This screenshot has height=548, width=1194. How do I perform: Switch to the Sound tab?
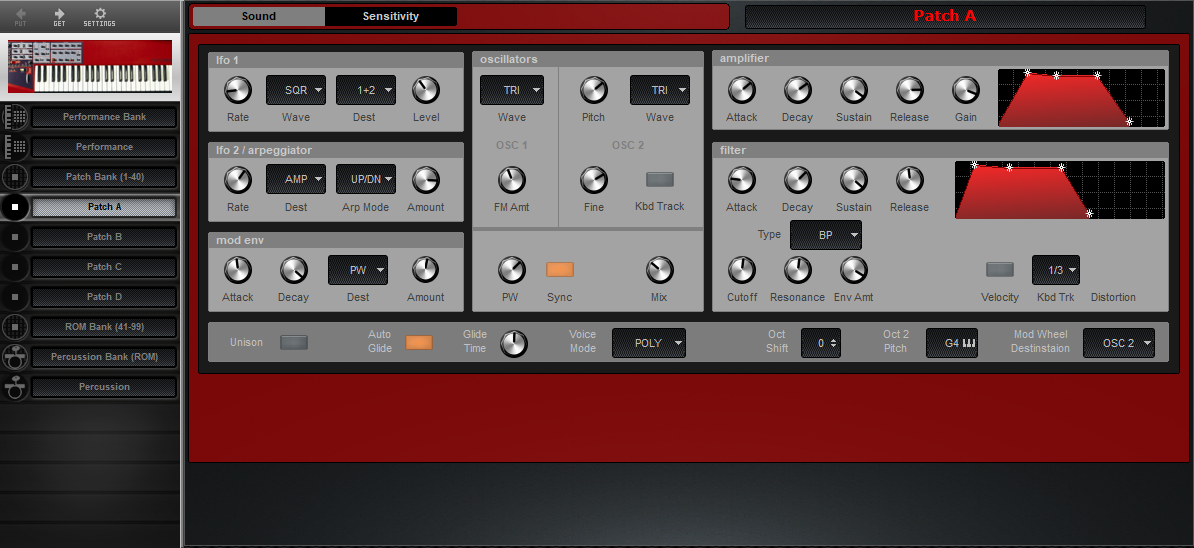(x=259, y=16)
